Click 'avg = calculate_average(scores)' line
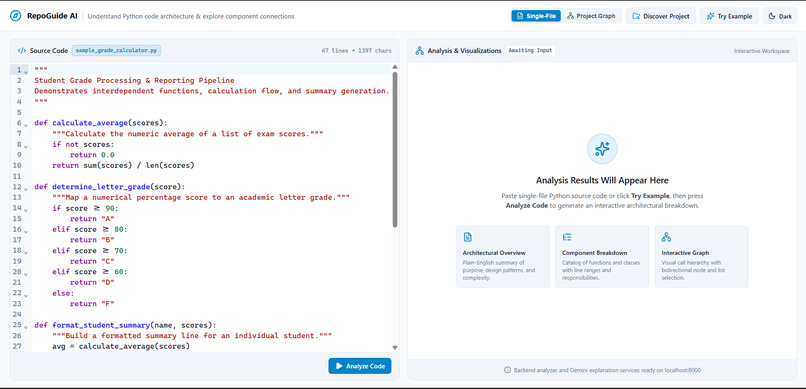This screenshot has height=389, width=806. coord(121,346)
